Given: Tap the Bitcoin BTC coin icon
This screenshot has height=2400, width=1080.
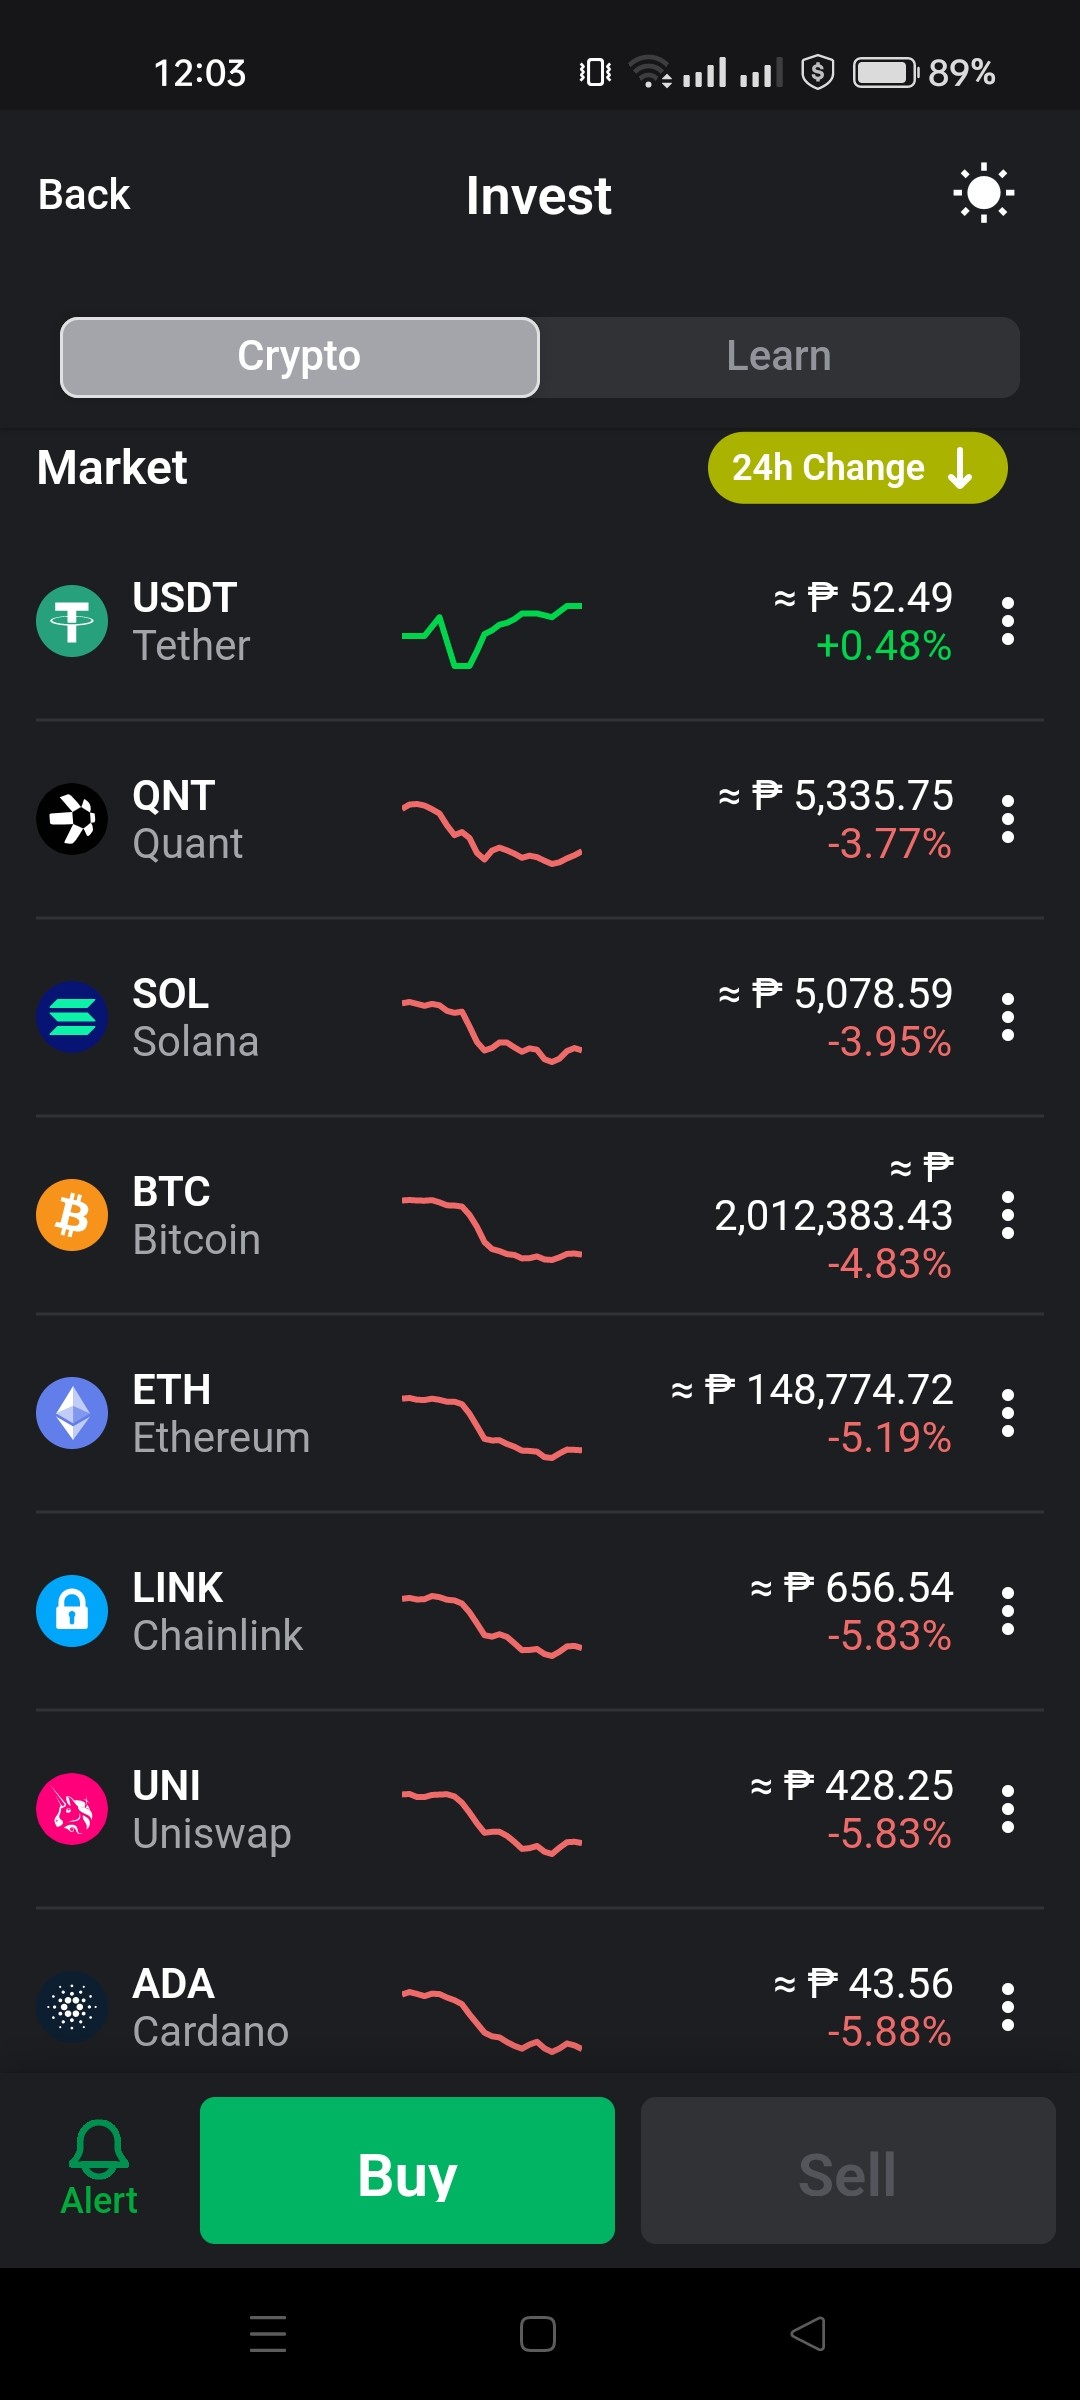Looking at the screenshot, I should (x=72, y=1215).
